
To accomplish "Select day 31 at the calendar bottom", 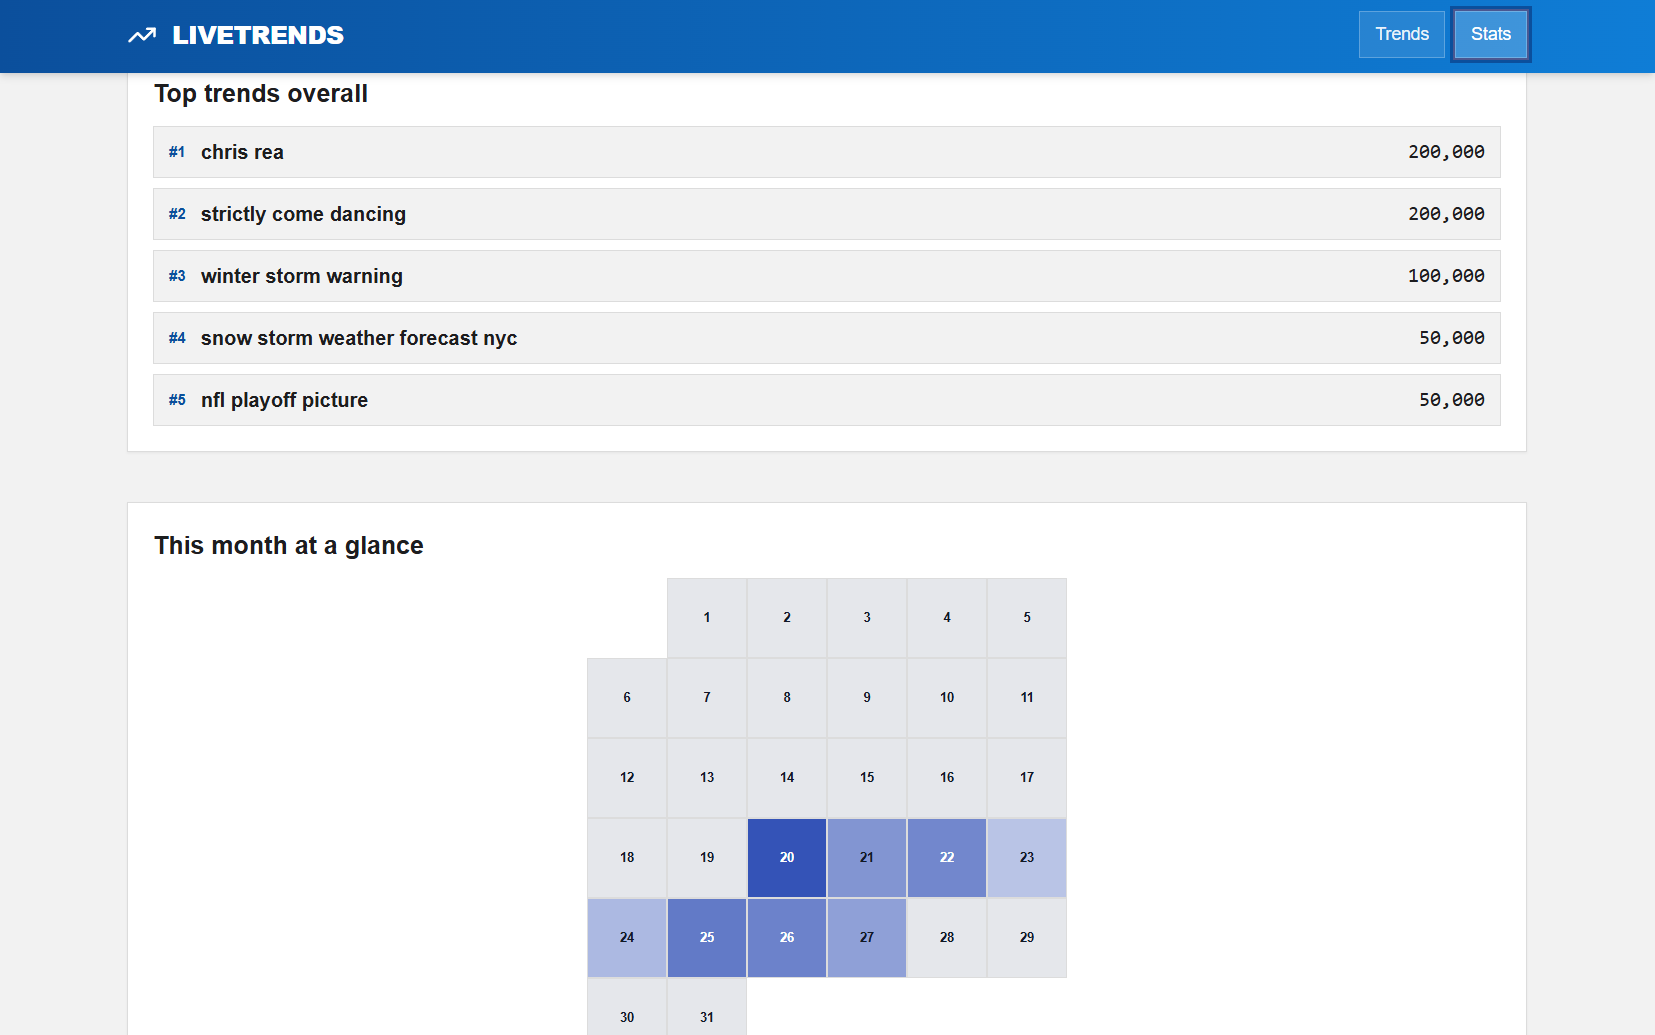I will tap(706, 1016).
